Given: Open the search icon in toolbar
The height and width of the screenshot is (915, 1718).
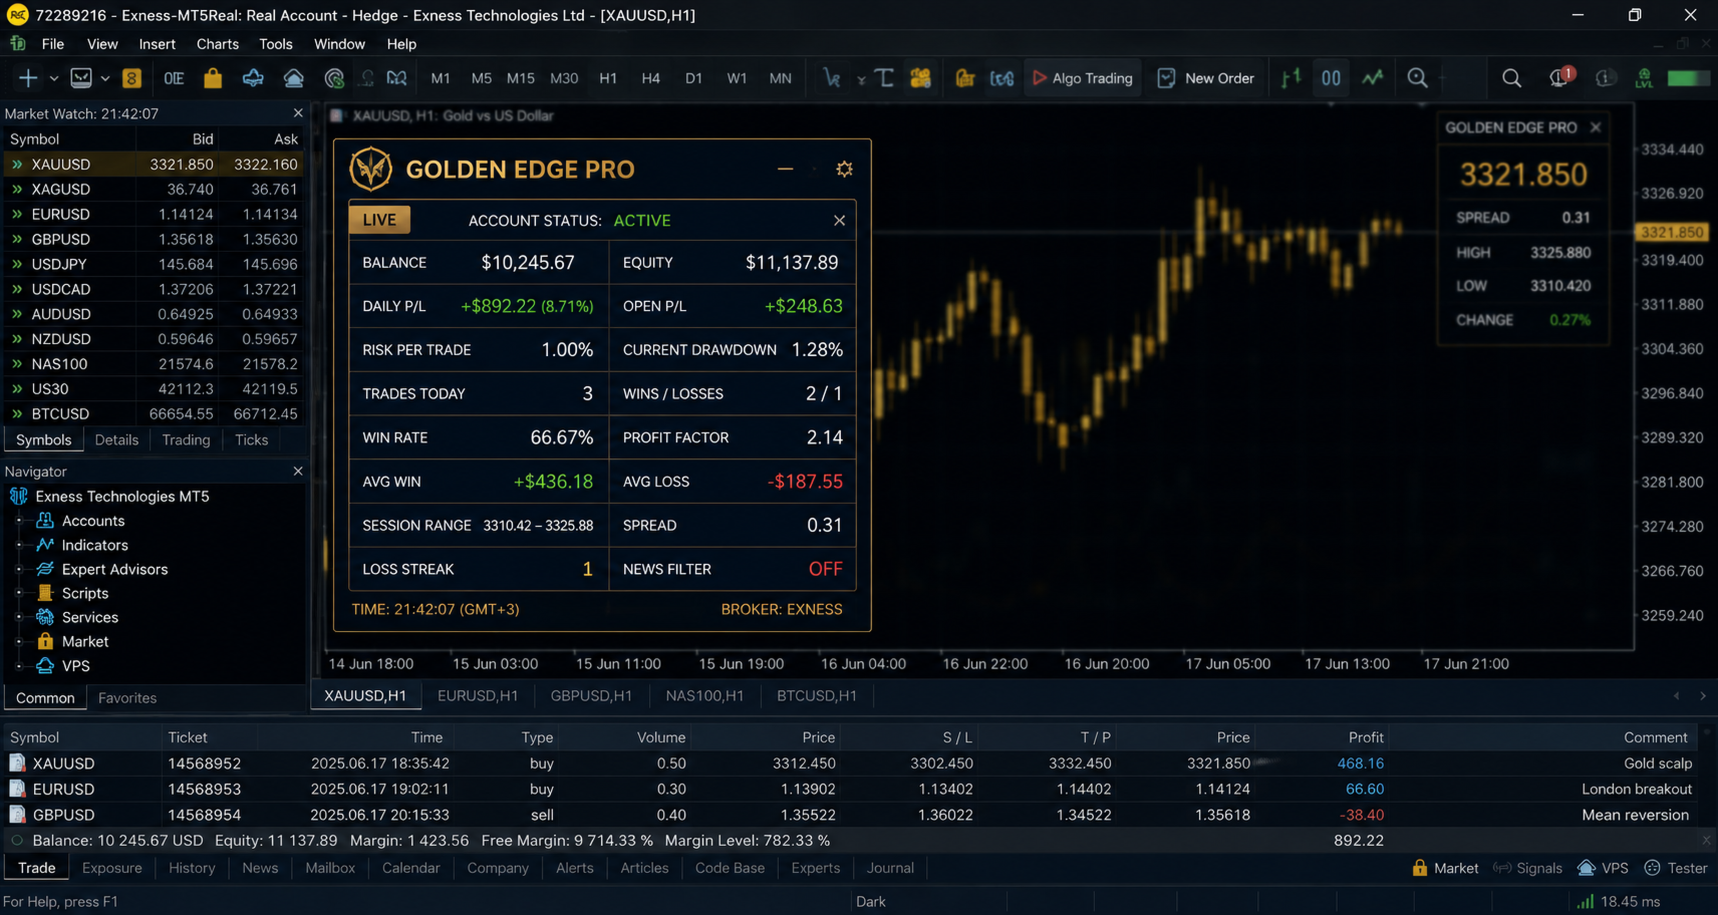Looking at the screenshot, I should coord(1511,78).
